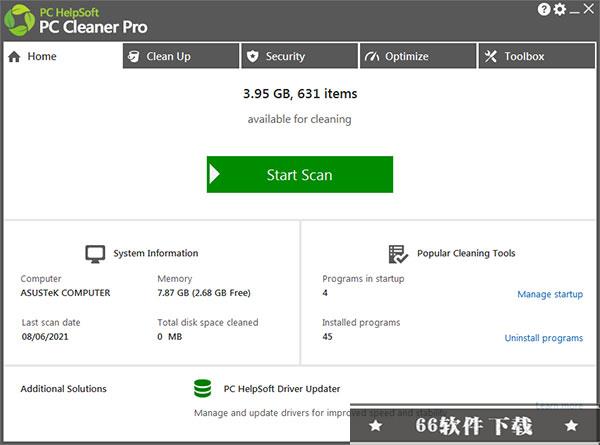This screenshot has width=600, height=445.
Task: Click the 'ASUSTeK COMPUTER' value
Action: point(65,293)
